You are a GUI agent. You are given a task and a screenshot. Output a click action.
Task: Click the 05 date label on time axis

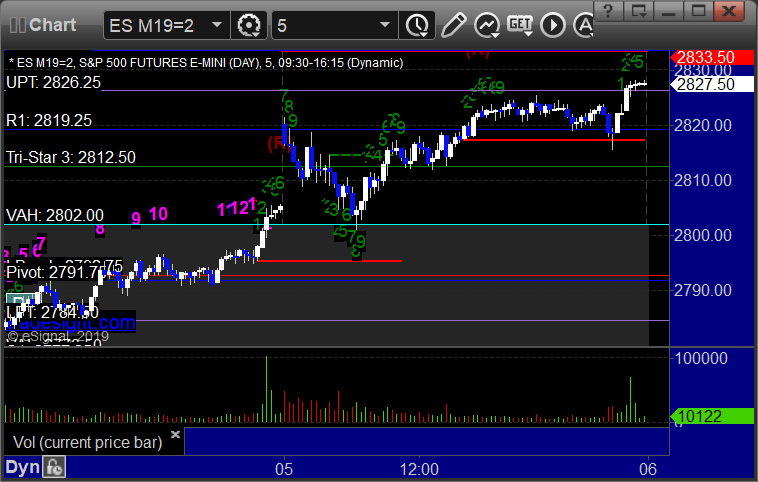[284, 469]
